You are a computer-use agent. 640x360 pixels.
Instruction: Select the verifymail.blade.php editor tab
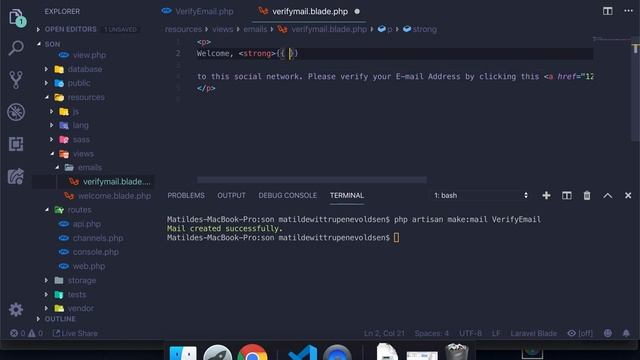coord(309,11)
